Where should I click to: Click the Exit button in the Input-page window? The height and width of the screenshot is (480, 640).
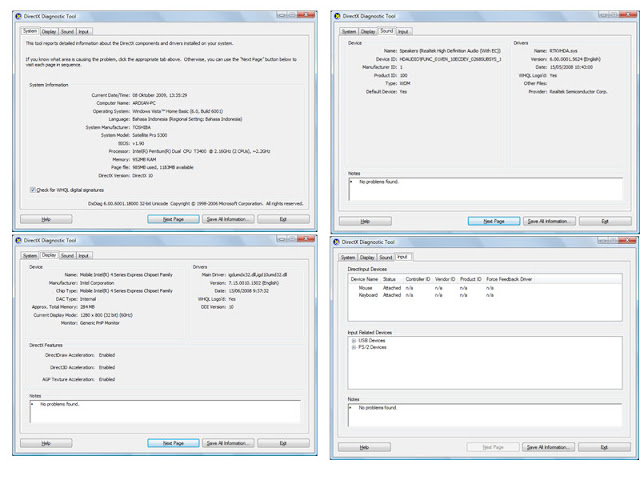(604, 447)
